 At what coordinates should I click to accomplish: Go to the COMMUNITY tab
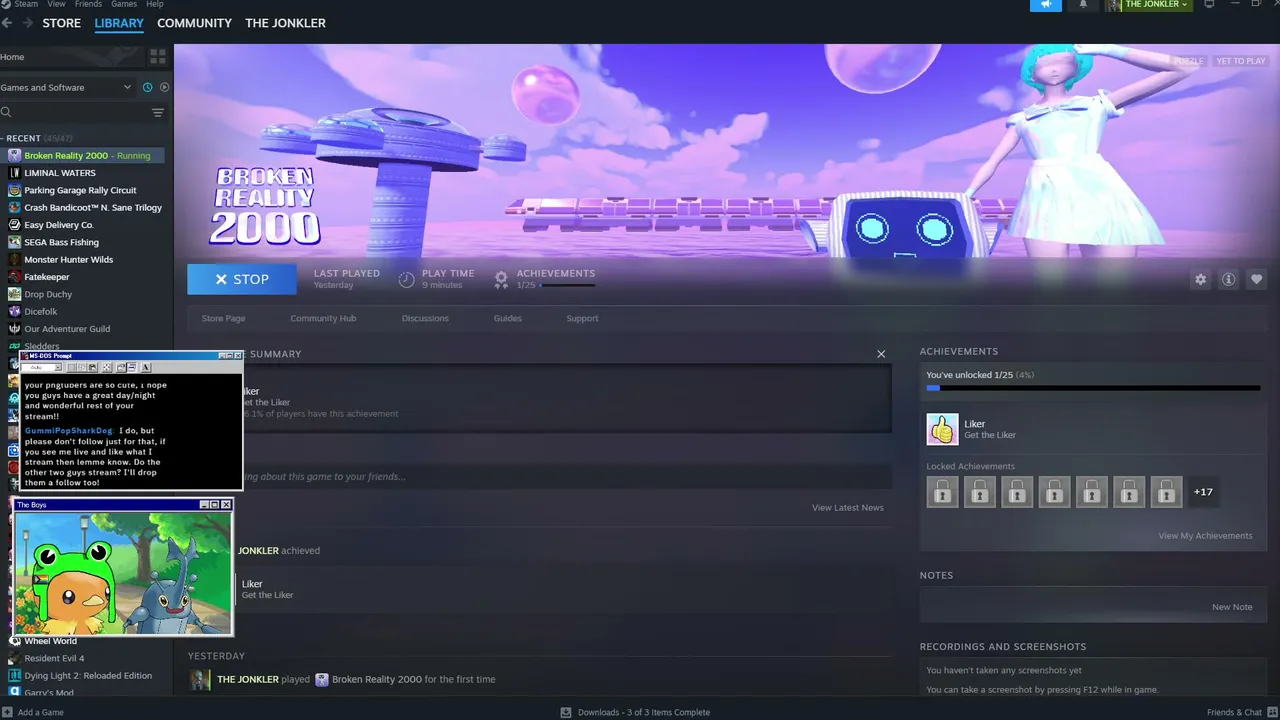pos(194,23)
